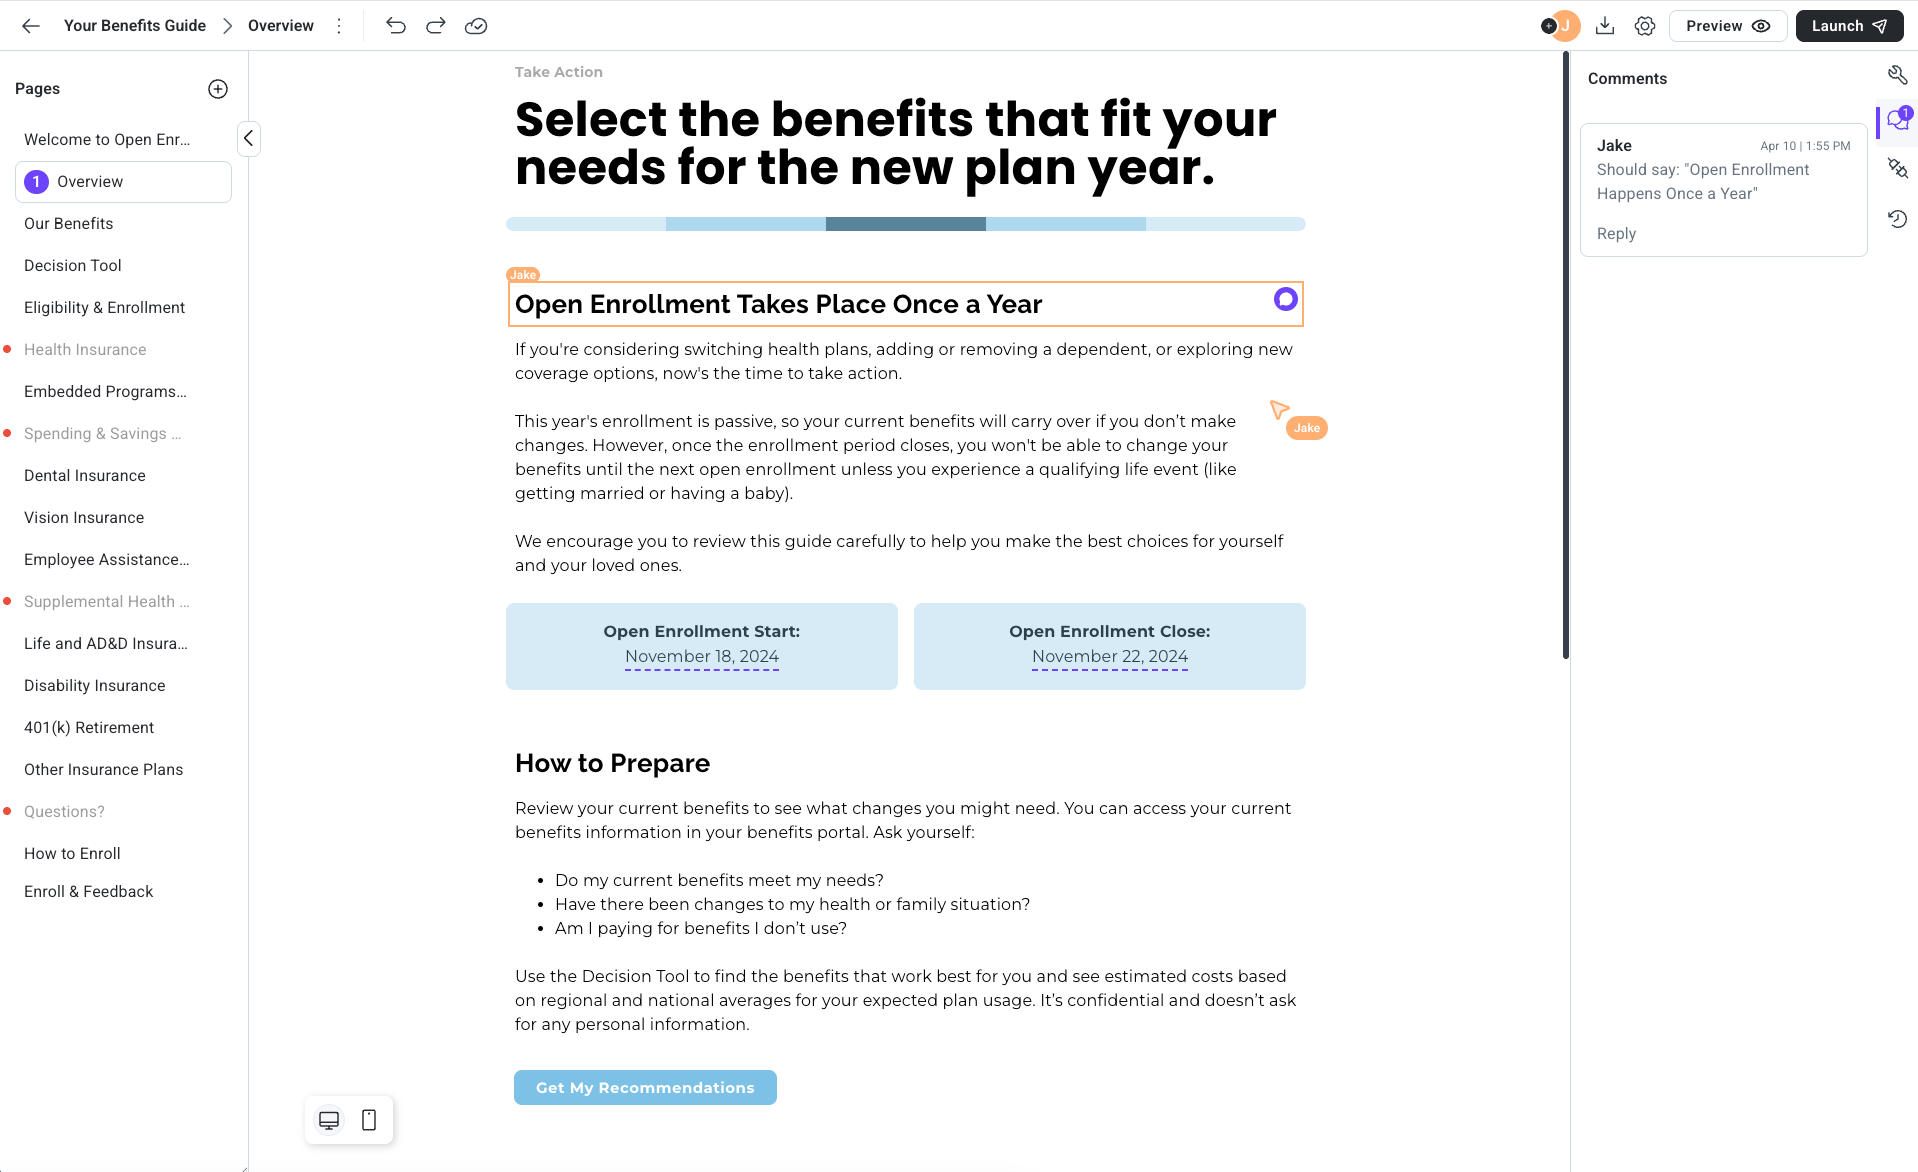Click the download icon in top bar
Screen dimensions: 1918x1172
click(1605, 26)
